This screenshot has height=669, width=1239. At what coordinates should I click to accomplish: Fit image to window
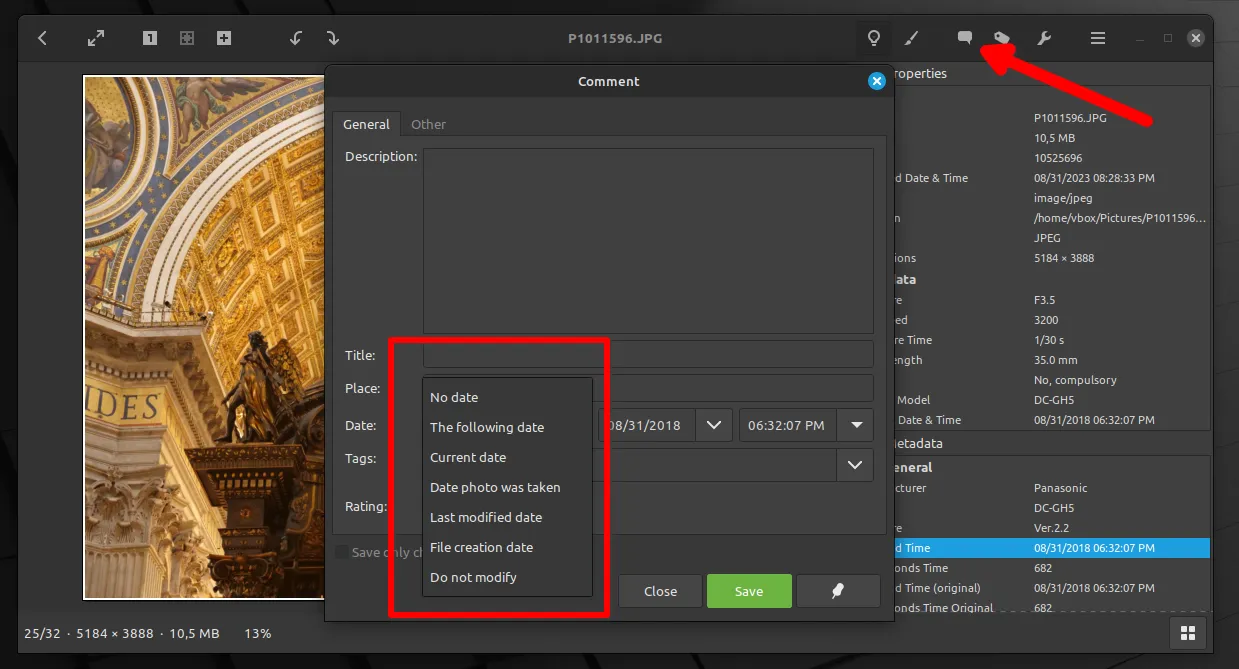[187, 37]
